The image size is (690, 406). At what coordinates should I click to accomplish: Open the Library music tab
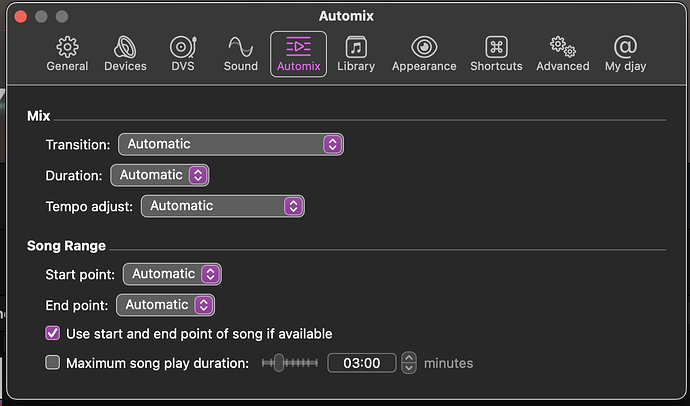click(356, 54)
